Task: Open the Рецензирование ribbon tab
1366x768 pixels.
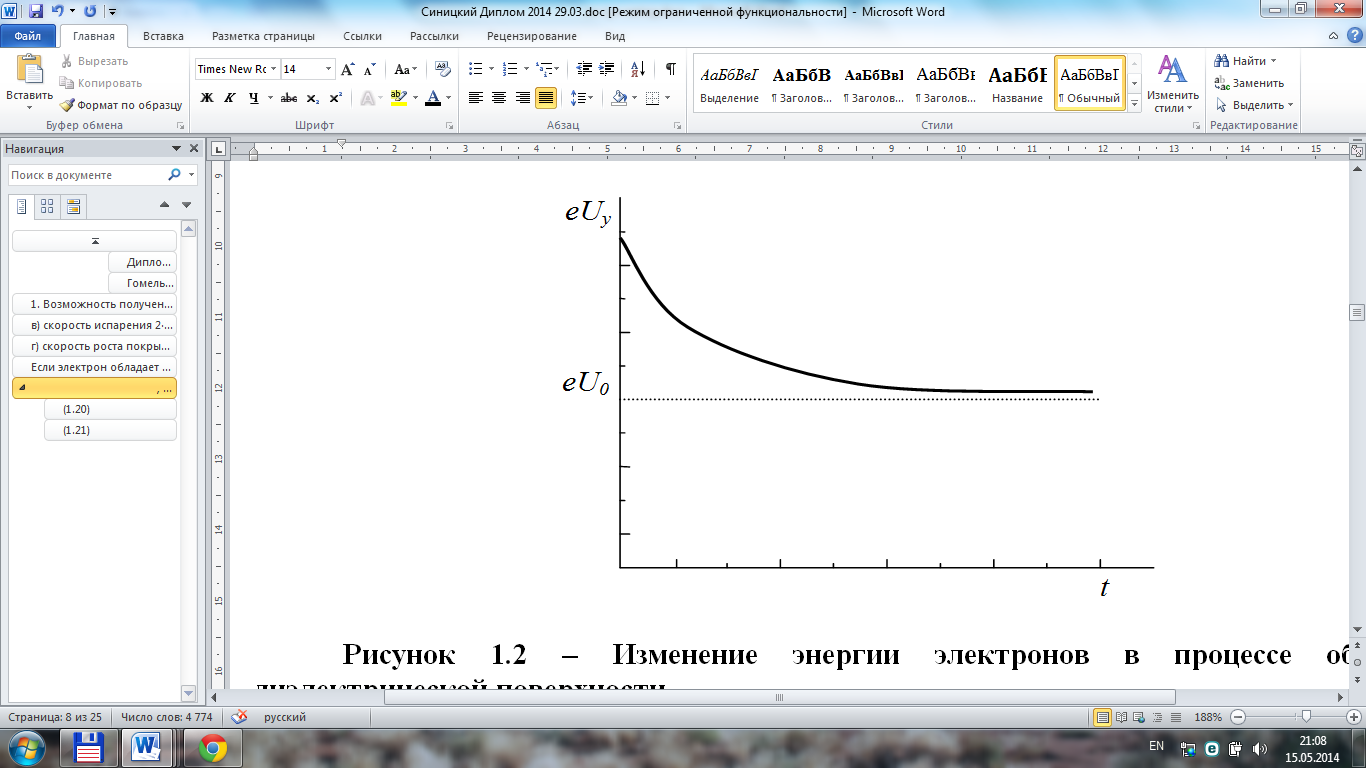Action: (531, 36)
